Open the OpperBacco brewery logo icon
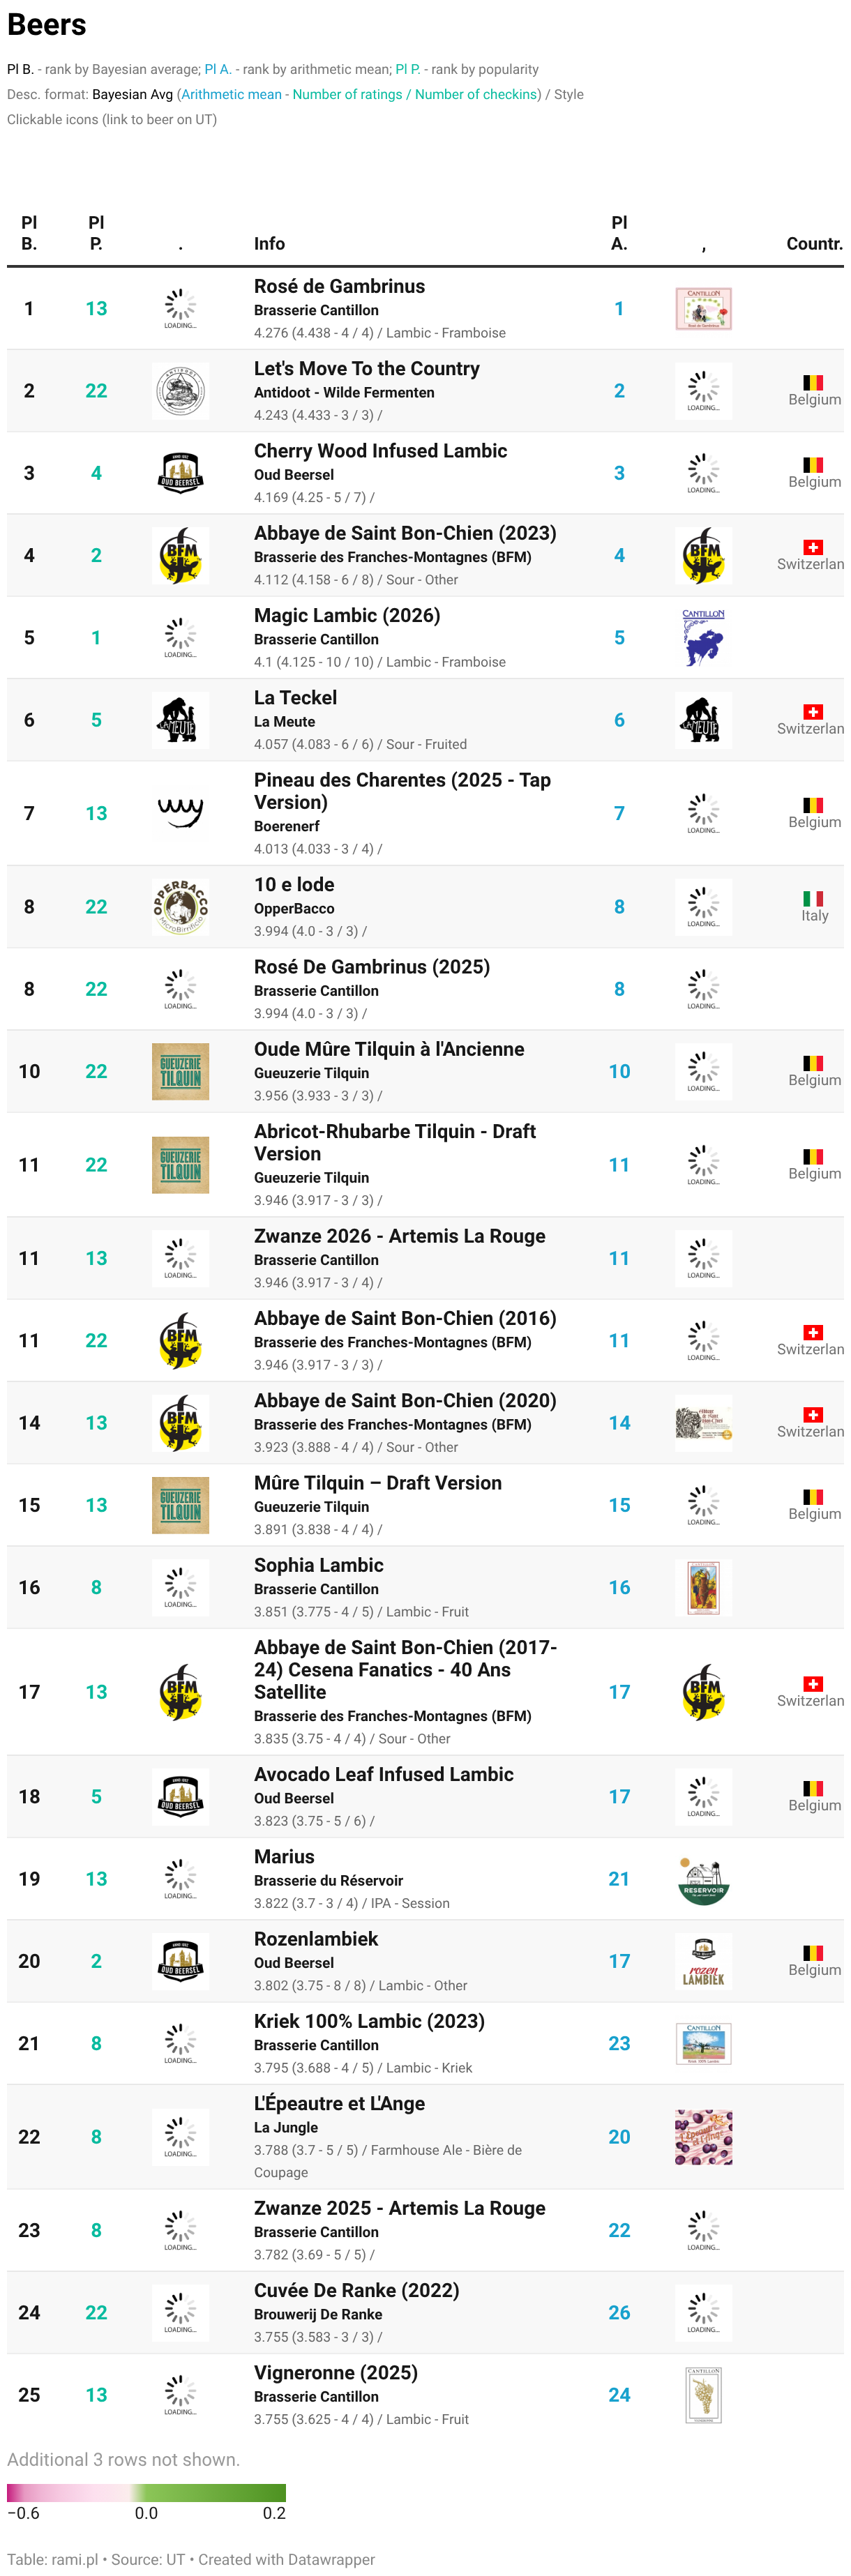The width and height of the screenshot is (851, 2576). pos(180,907)
